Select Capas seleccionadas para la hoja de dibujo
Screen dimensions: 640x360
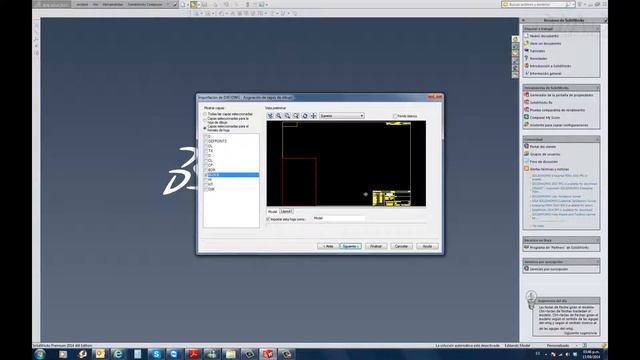click(205, 120)
